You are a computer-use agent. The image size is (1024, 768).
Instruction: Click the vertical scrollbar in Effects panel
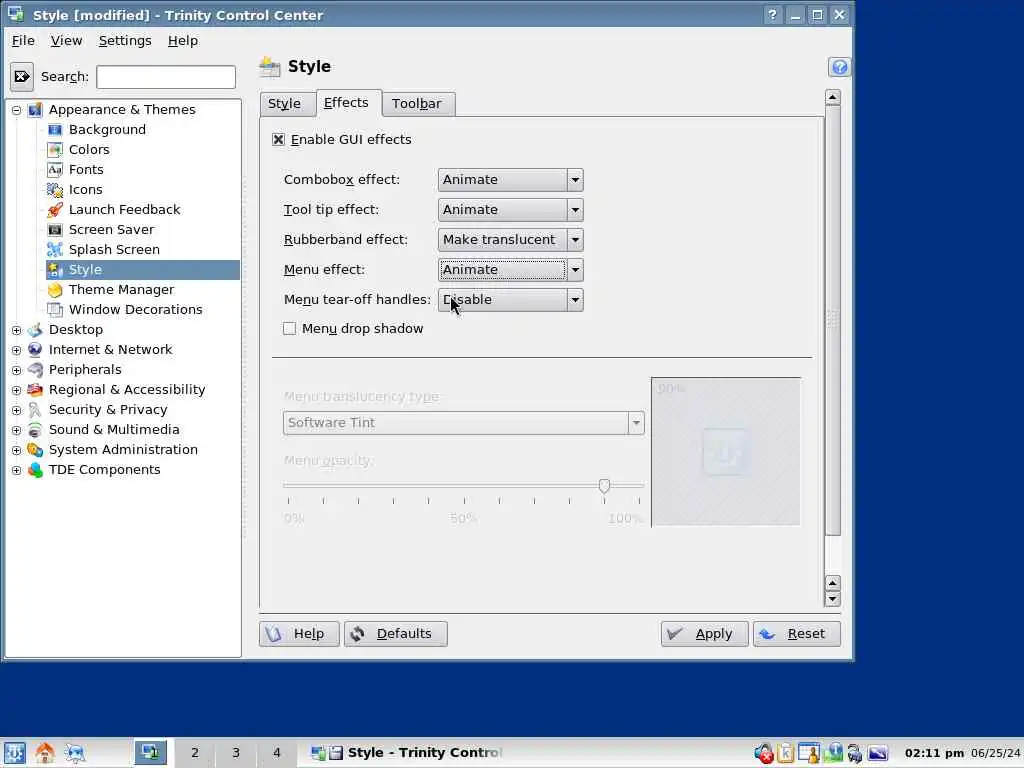(x=833, y=320)
